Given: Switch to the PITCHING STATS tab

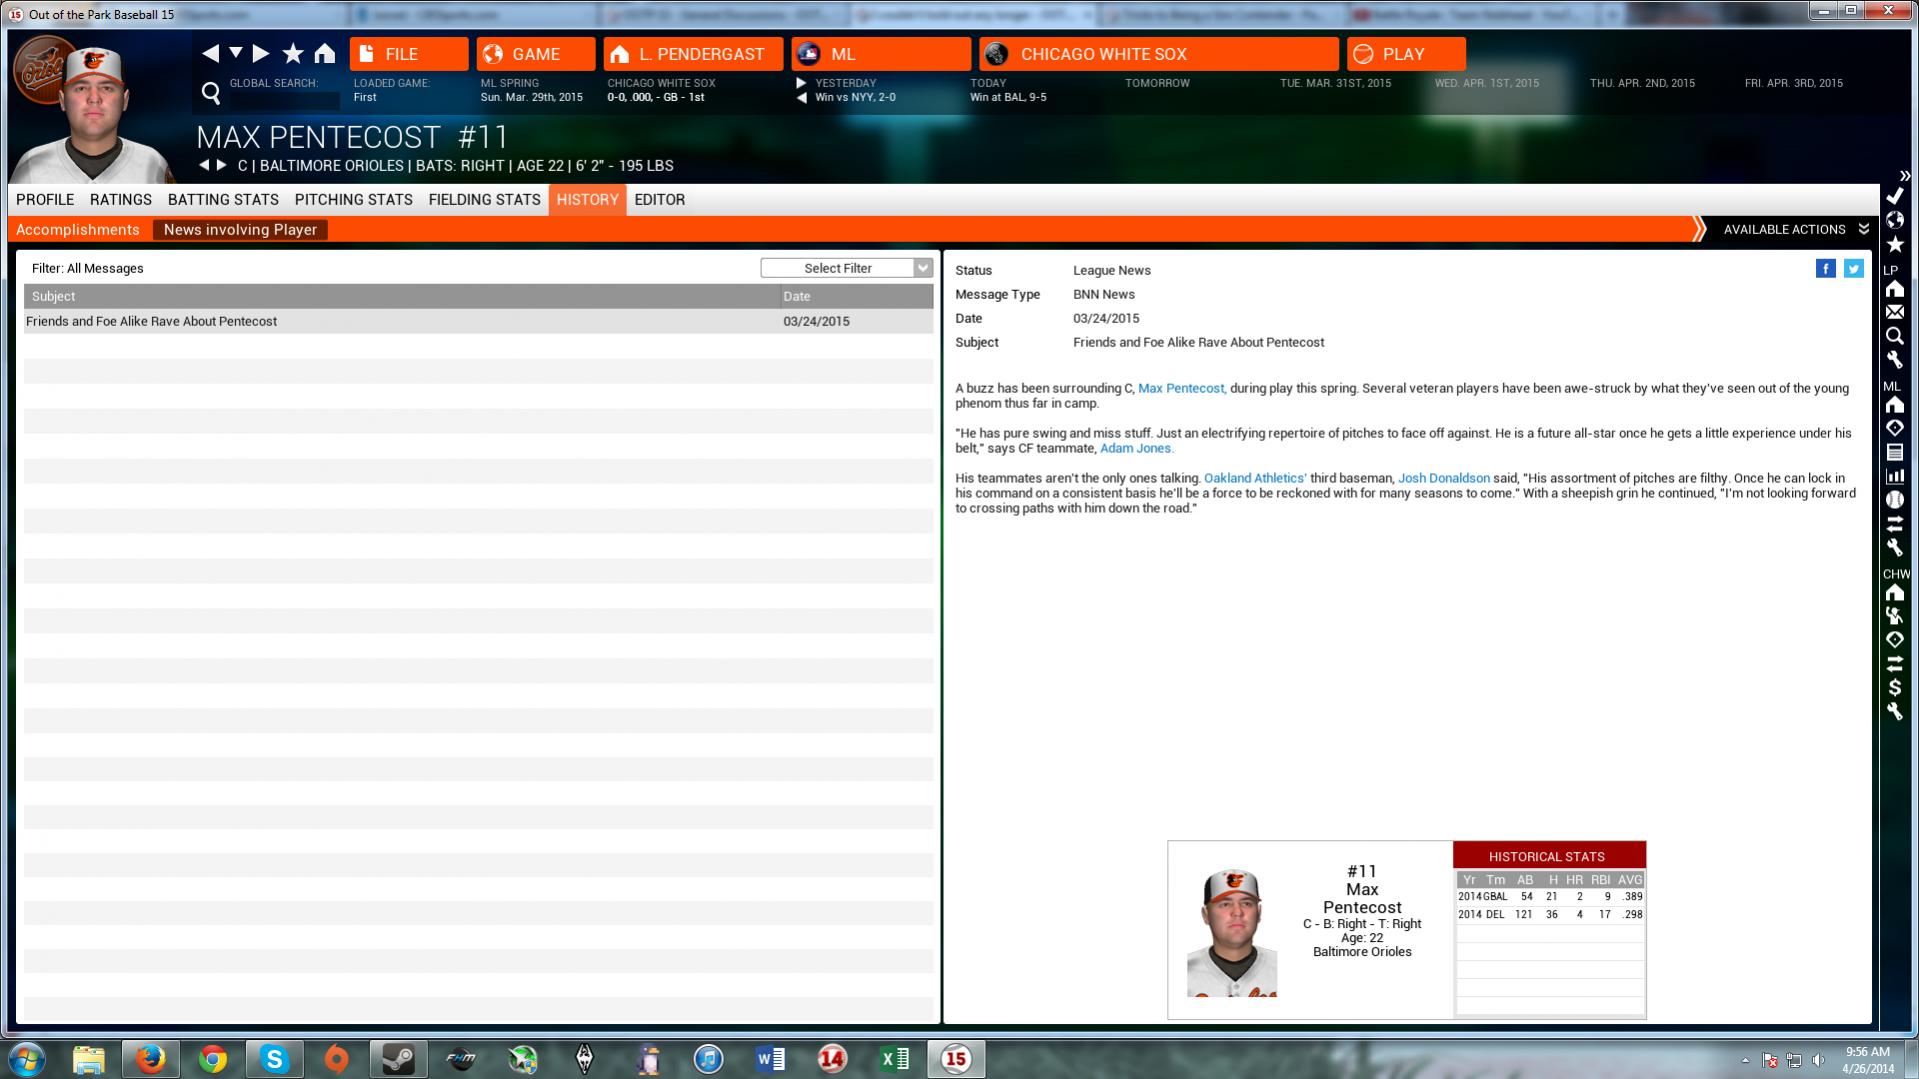Looking at the screenshot, I should pos(354,200).
